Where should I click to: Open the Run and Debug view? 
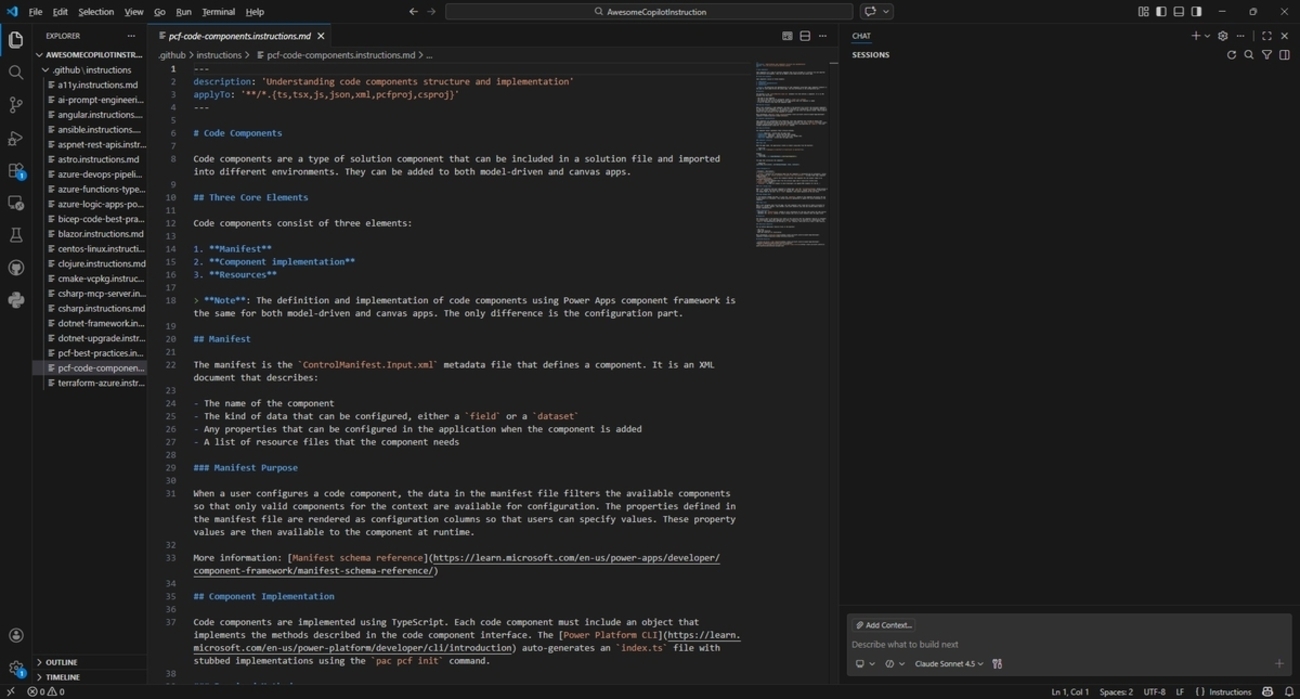[16, 138]
